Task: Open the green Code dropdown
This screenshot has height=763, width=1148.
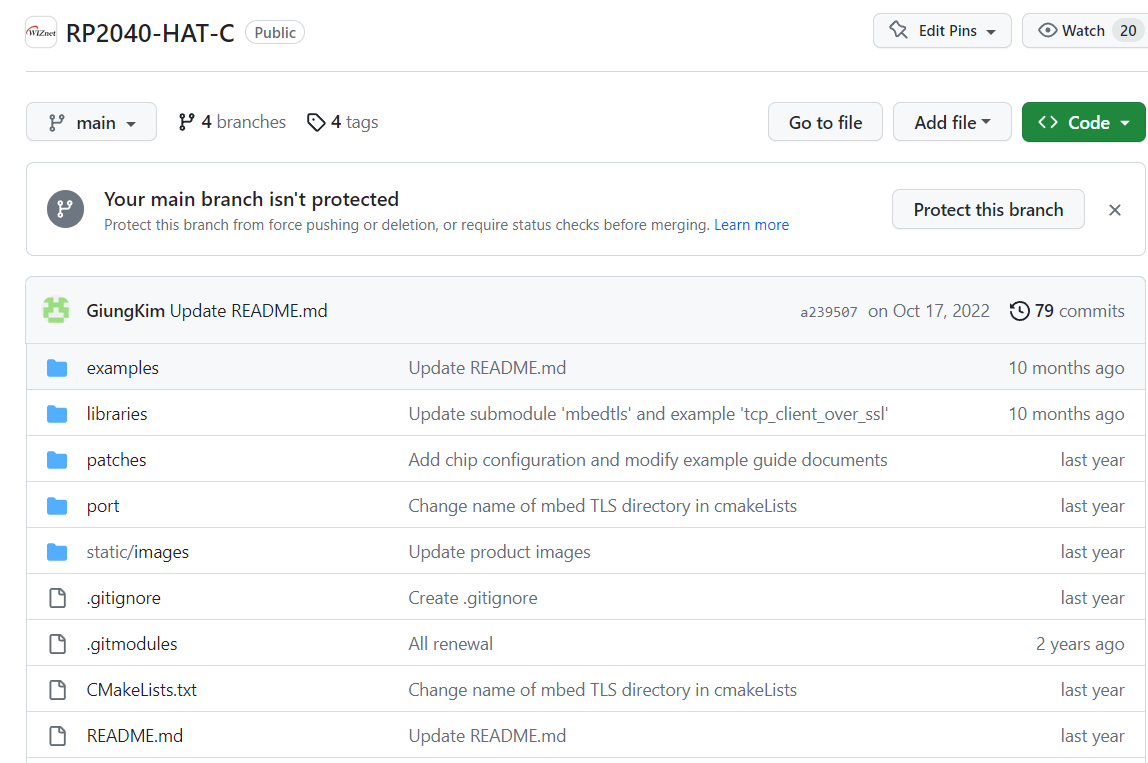Action: click(x=1084, y=122)
